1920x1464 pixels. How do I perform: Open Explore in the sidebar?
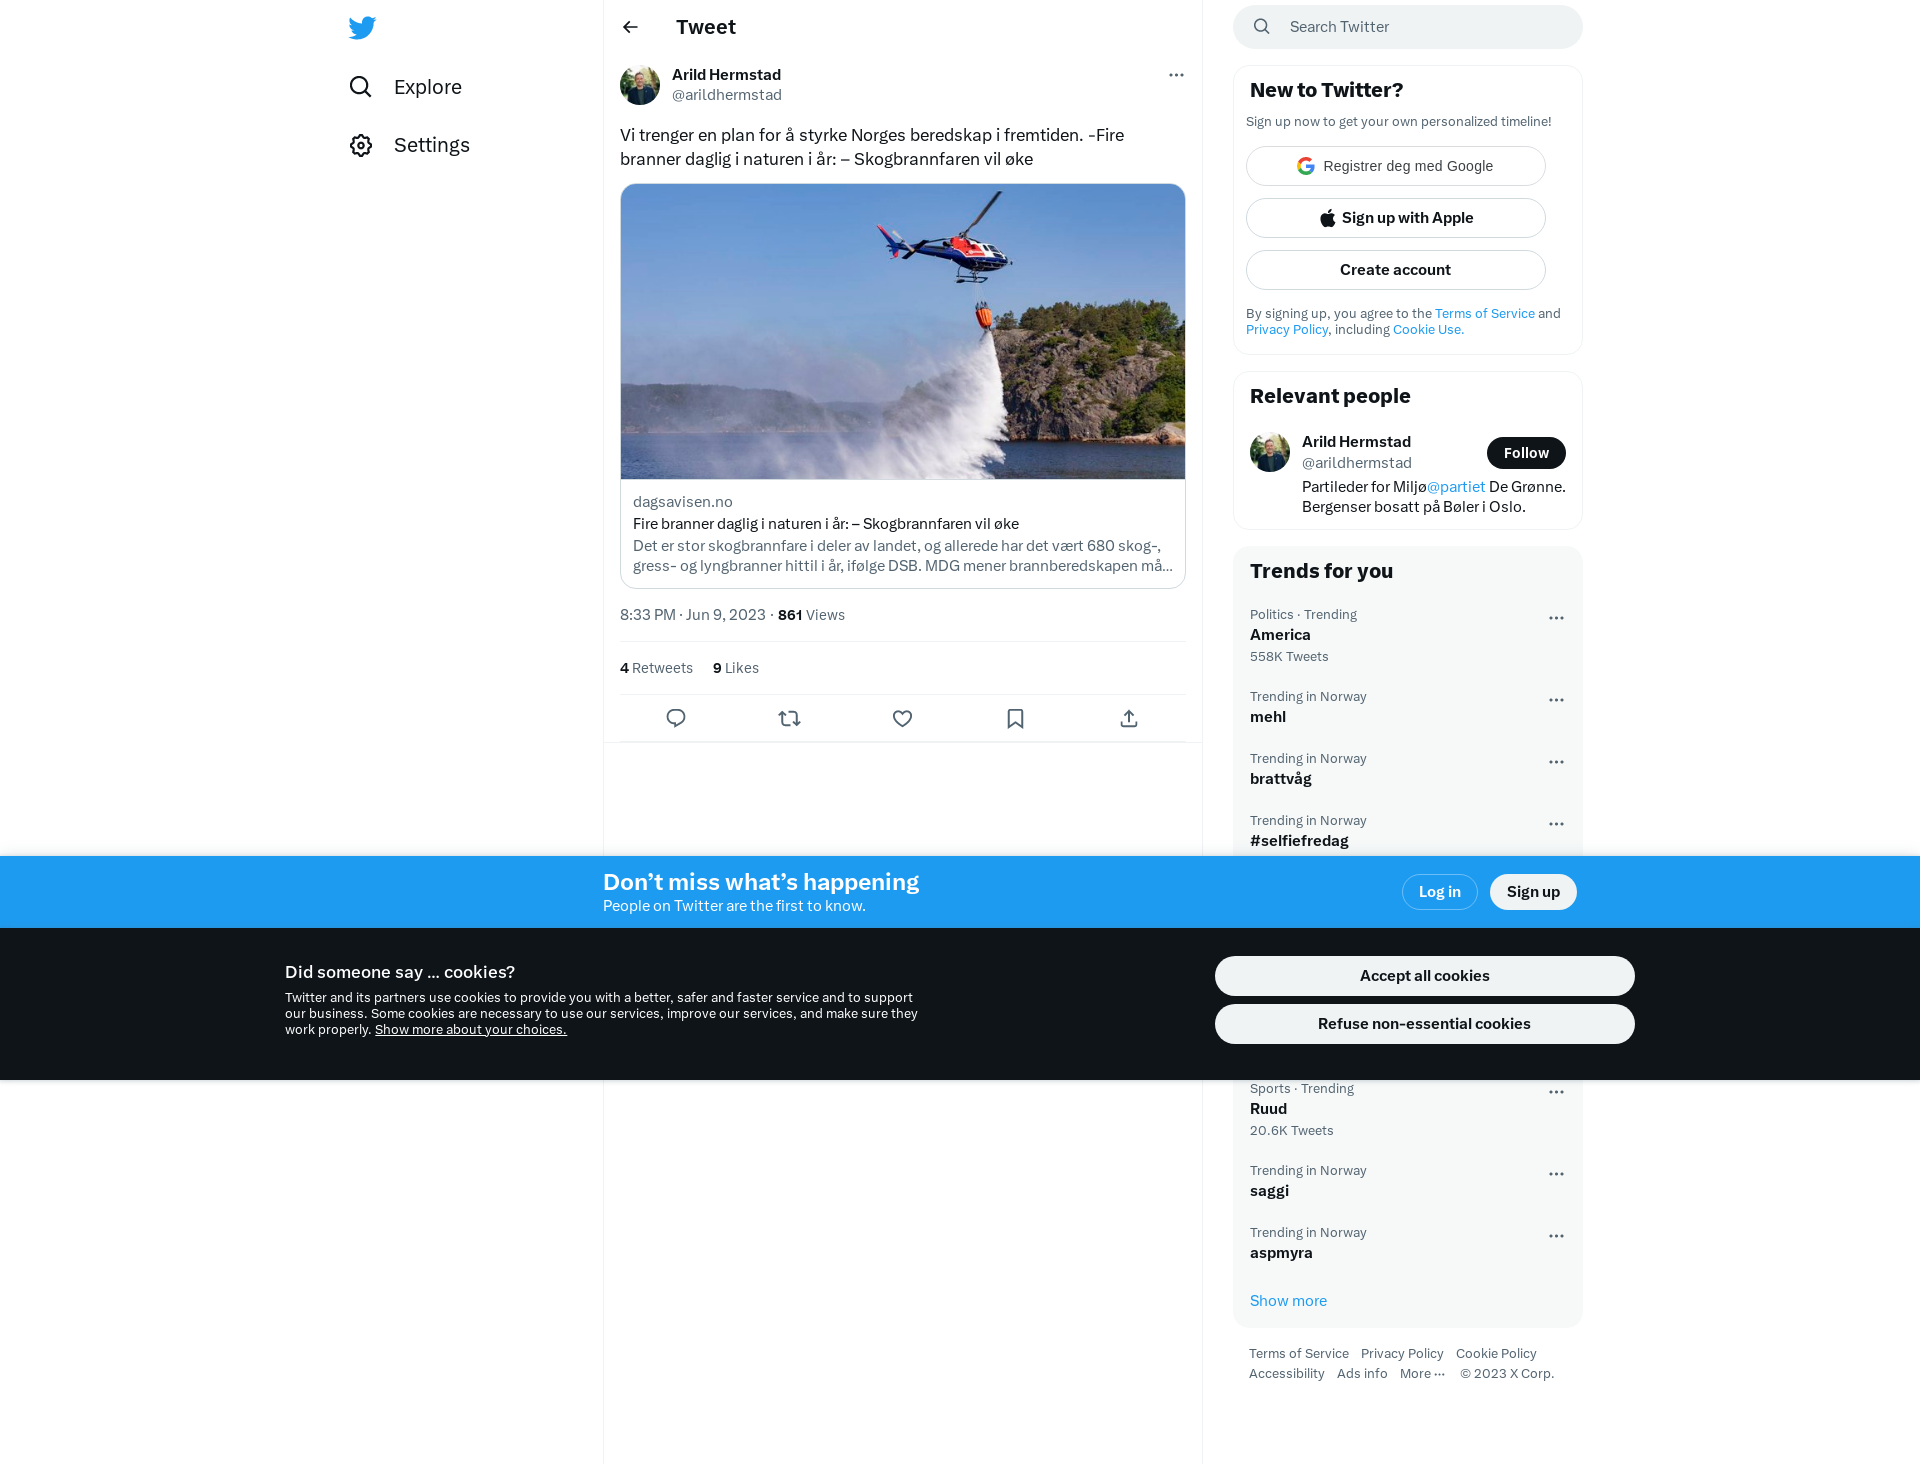[x=405, y=87]
